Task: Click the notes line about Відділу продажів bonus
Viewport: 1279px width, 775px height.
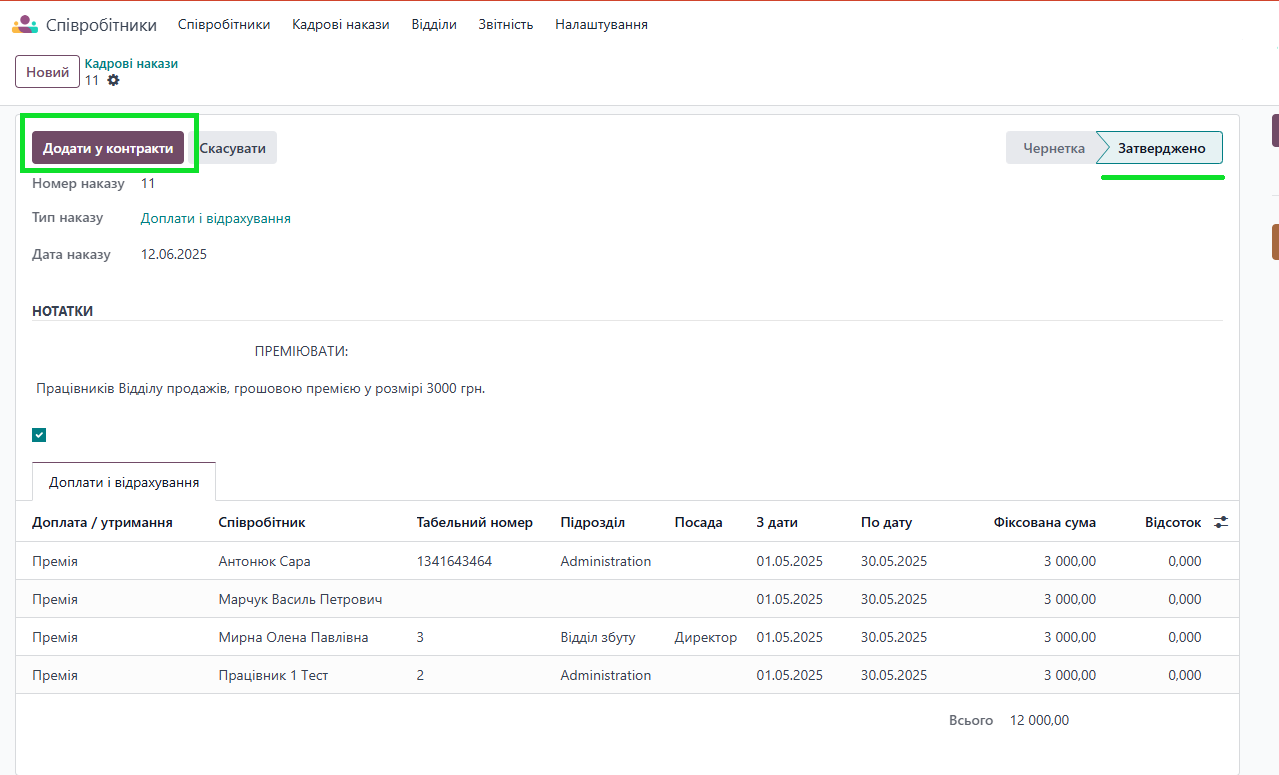Action: tap(260, 388)
